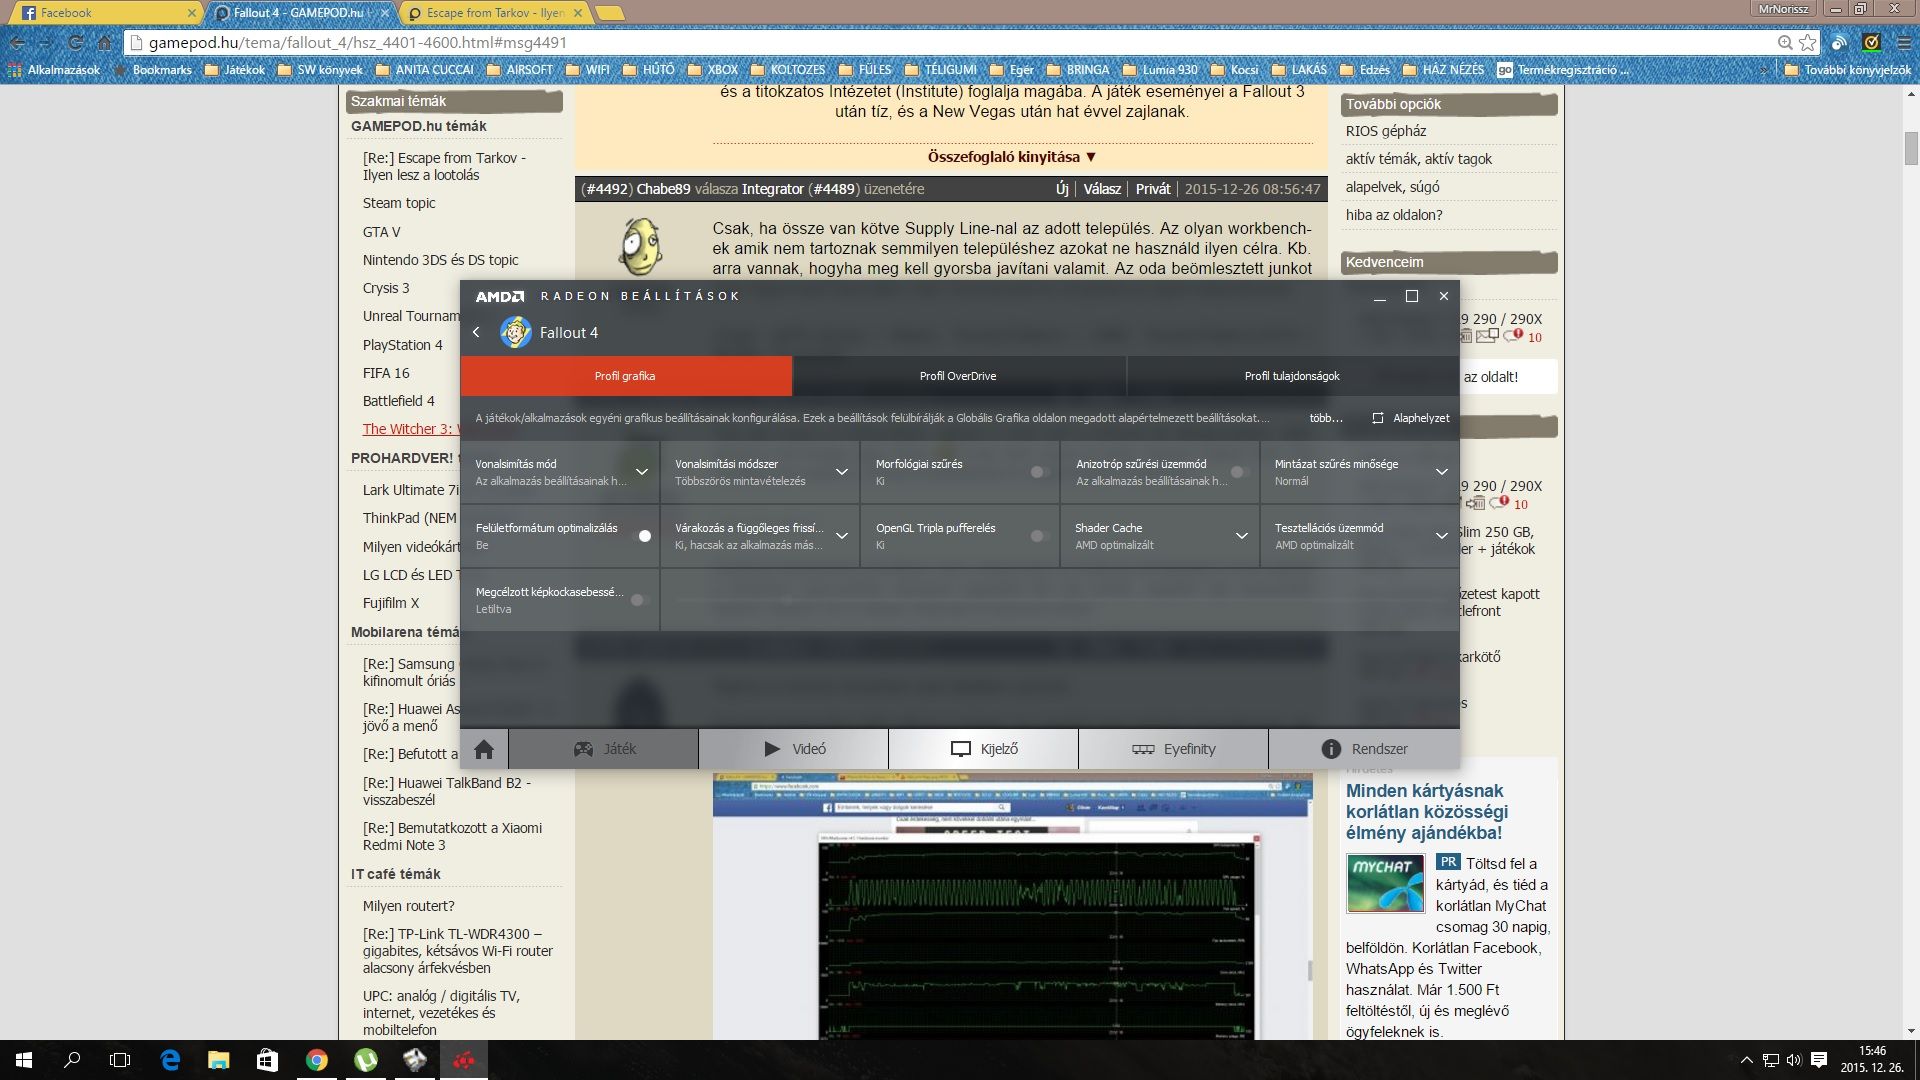Click Összefoglaló kinyitása link
This screenshot has height=1080, width=1920.
(1011, 157)
